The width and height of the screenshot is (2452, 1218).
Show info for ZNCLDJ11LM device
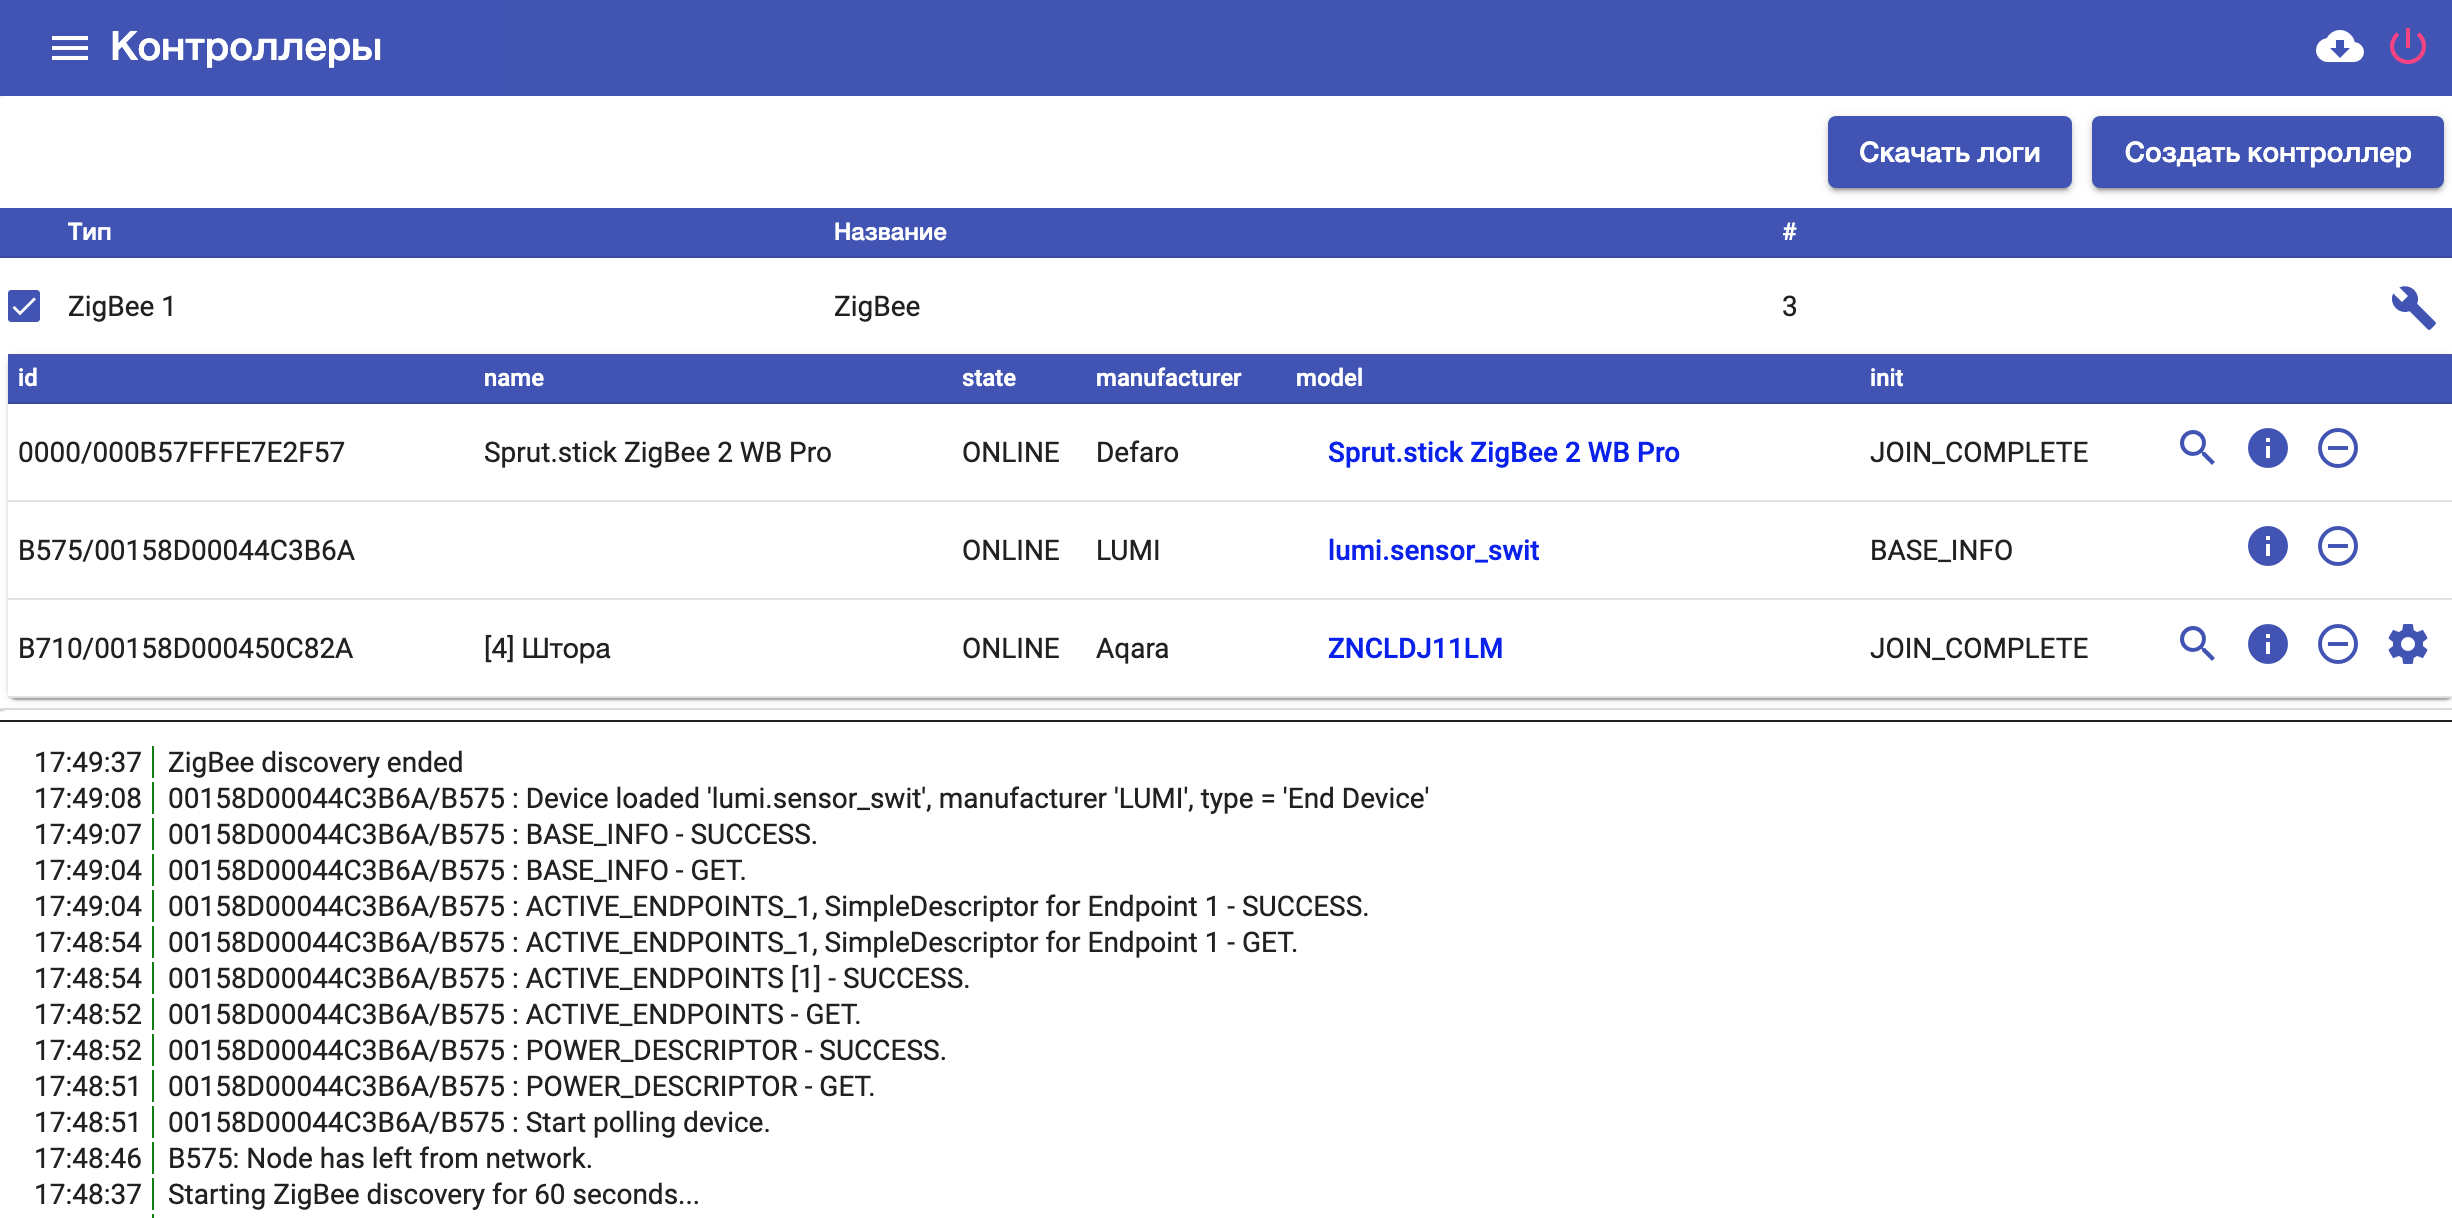[x=2267, y=644]
